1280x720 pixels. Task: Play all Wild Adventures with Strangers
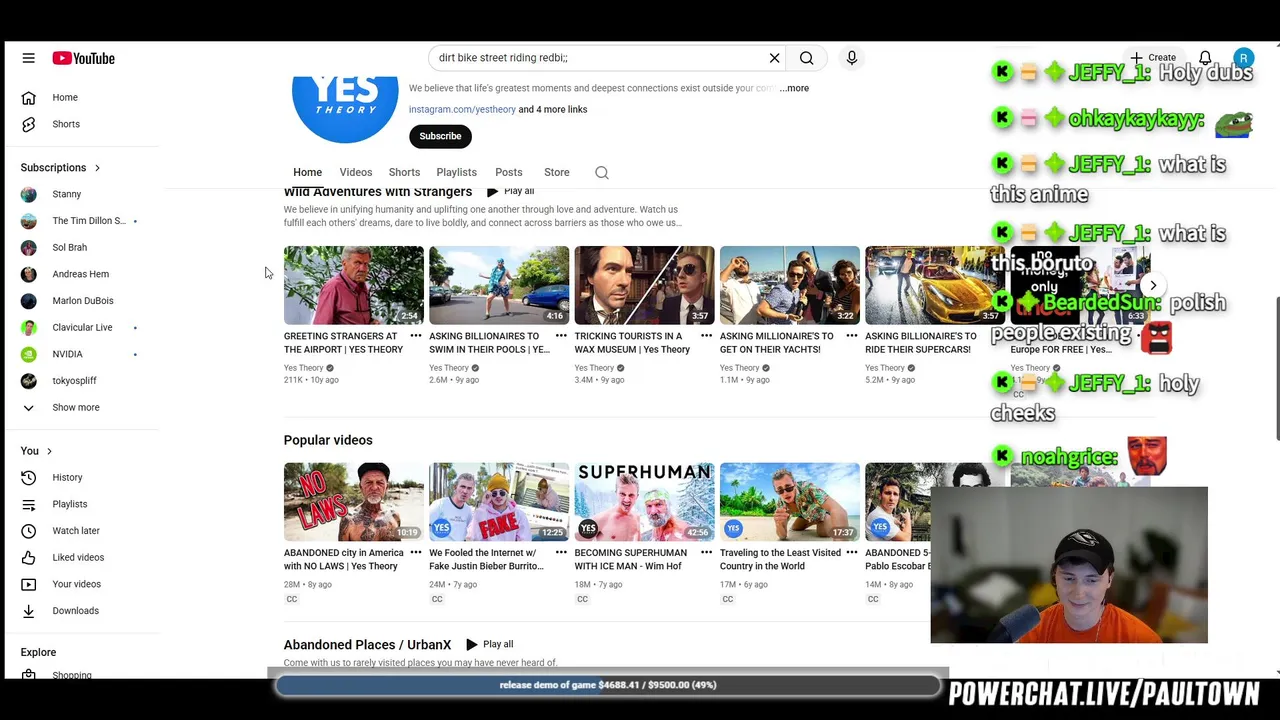510,191
